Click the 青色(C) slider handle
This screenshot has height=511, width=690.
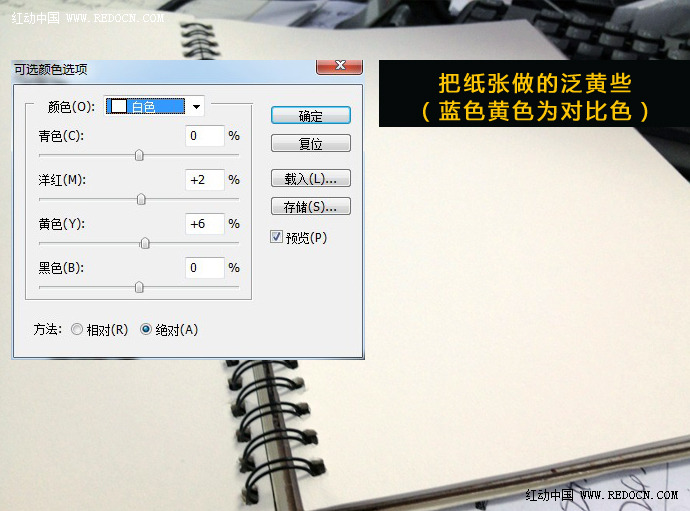139,155
